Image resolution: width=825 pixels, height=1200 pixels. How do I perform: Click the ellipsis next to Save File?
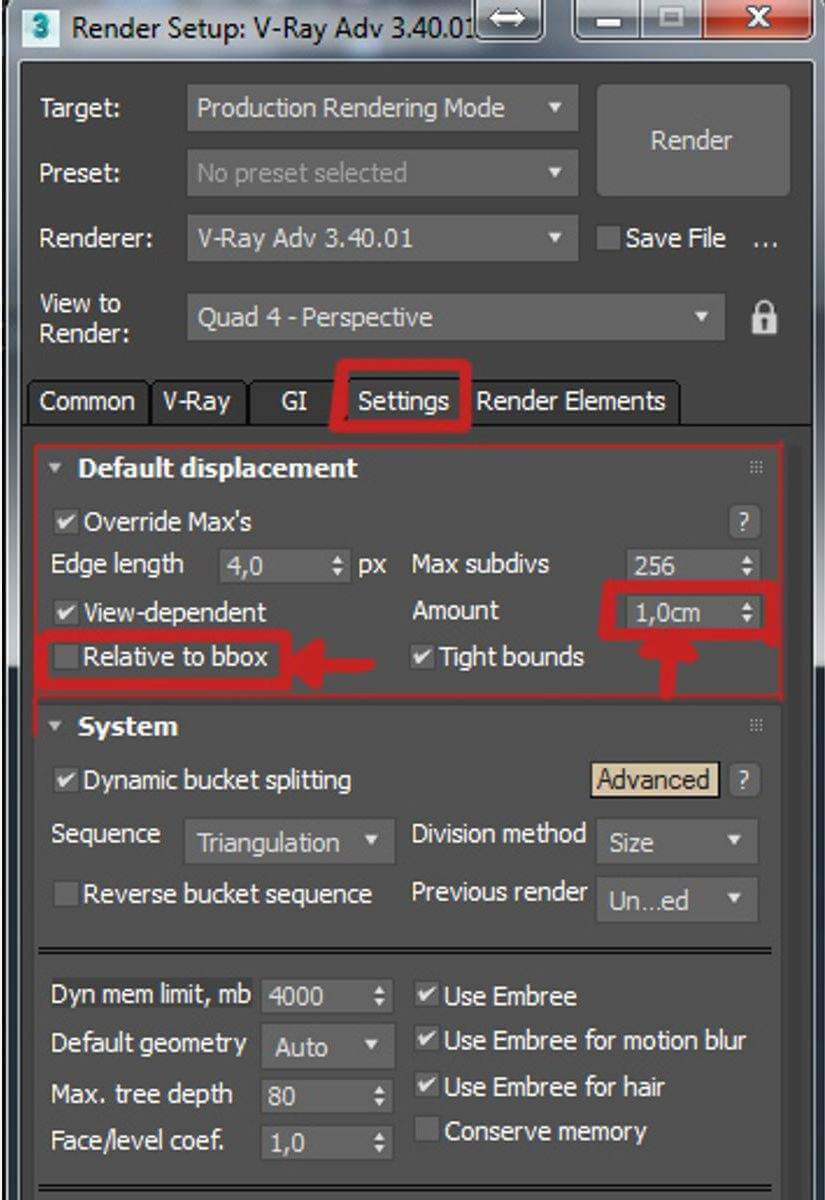765,240
